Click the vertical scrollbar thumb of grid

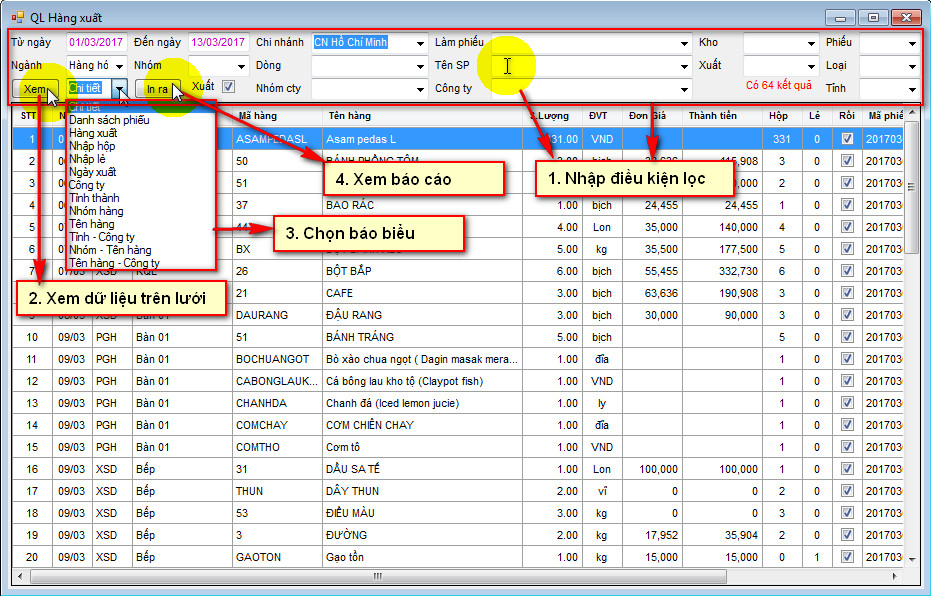coord(911,187)
